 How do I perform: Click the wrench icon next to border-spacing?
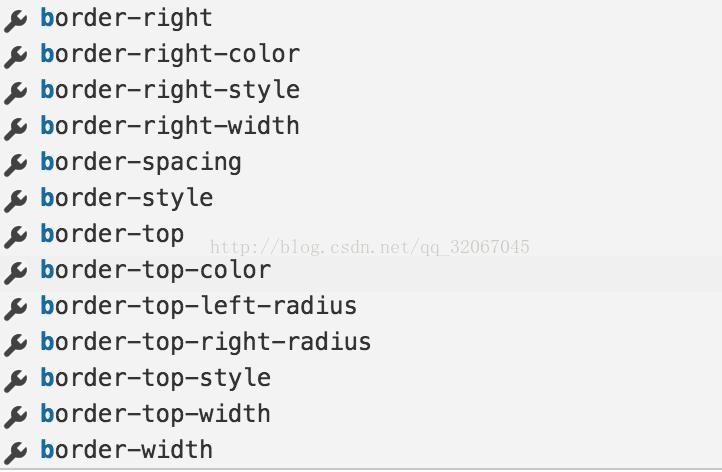[16, 165]
